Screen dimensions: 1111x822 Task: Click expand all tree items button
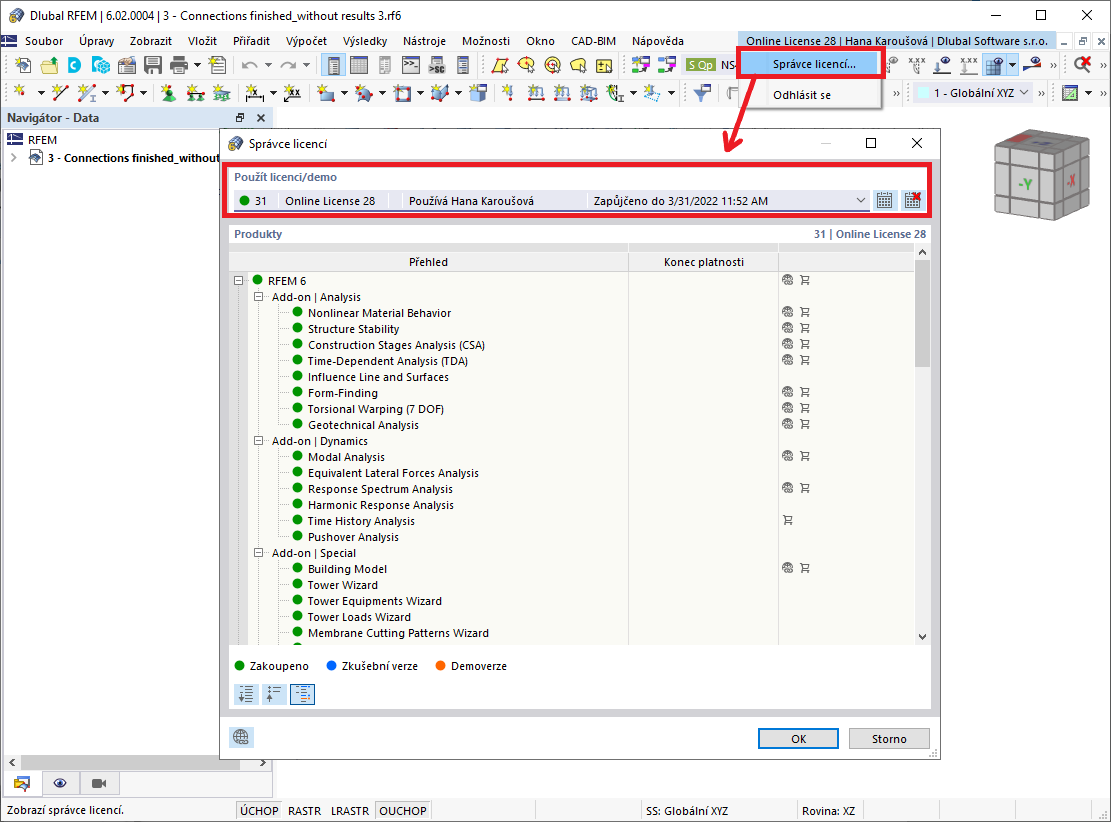coord(246,694)
